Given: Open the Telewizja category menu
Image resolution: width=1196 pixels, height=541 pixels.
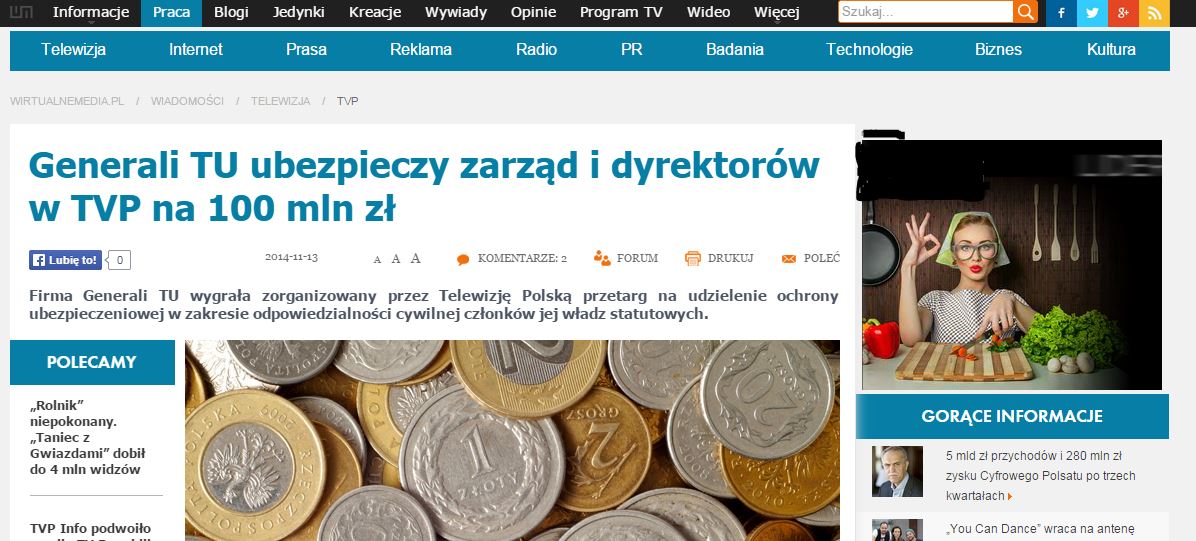Looking at the screenshot, I should click(74, 50).
